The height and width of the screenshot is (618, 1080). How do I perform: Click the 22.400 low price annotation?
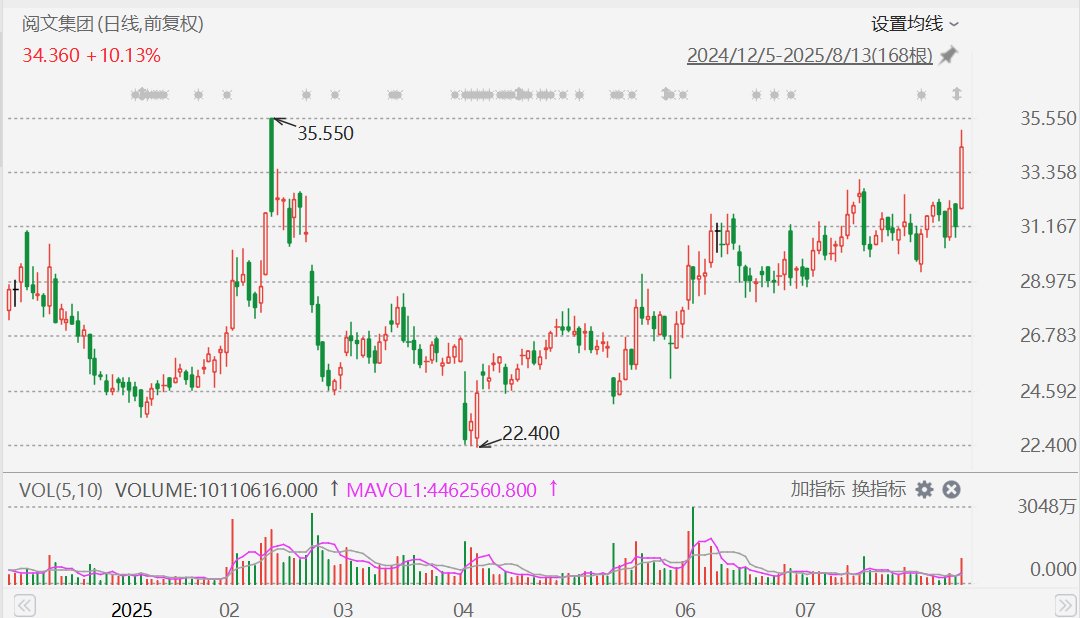[531, 433]
